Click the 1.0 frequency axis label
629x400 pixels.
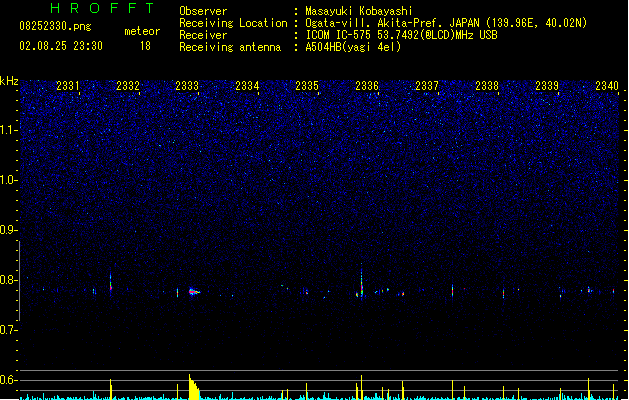coord(9,180)
